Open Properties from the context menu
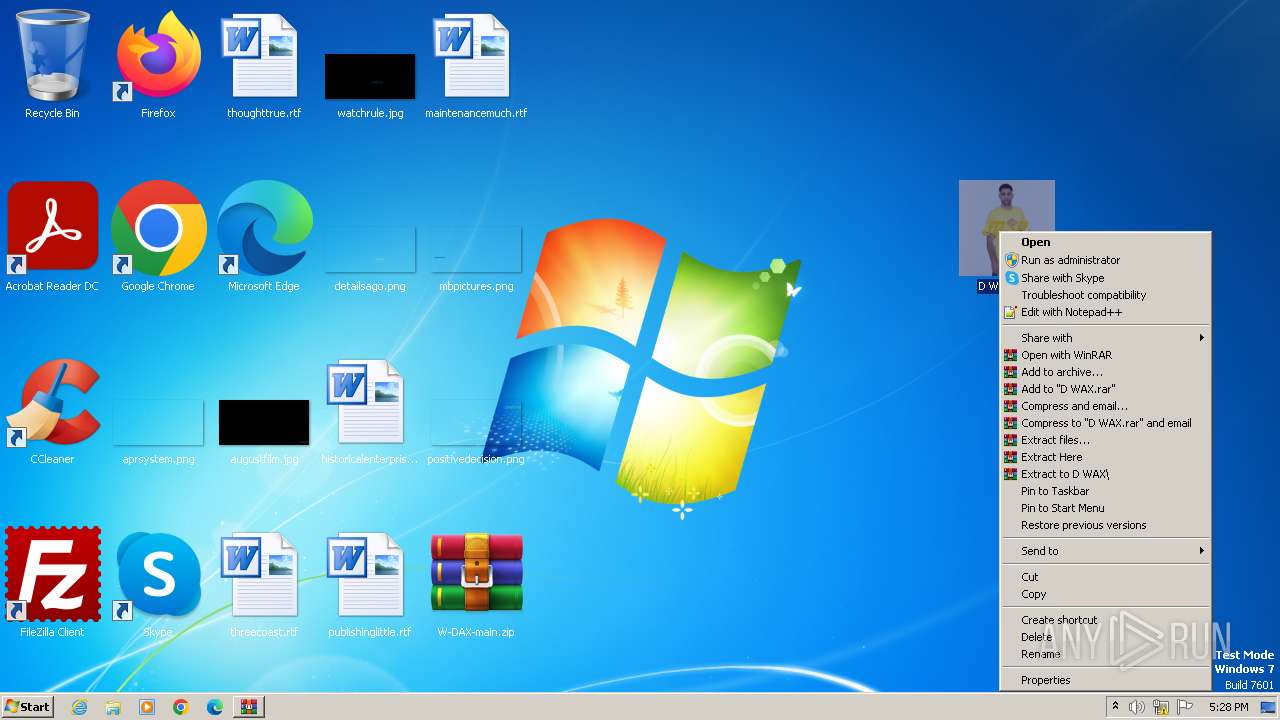 (1105, 680)
